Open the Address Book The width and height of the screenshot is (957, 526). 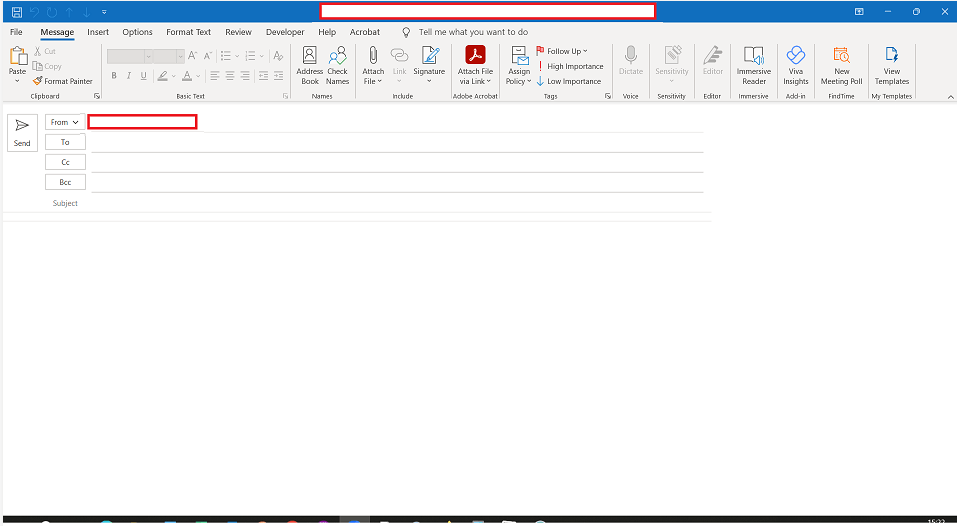[309, 66]
